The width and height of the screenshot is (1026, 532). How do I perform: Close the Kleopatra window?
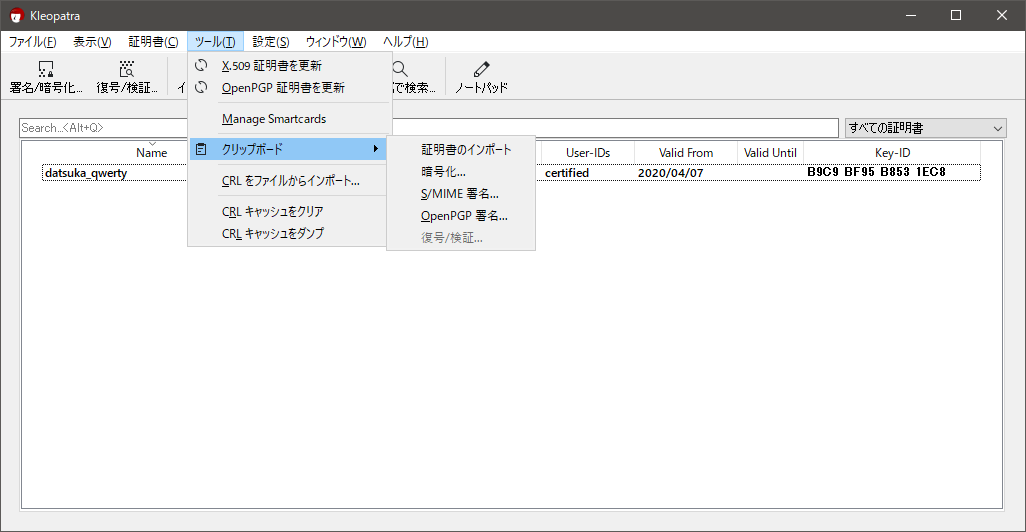1002,15
